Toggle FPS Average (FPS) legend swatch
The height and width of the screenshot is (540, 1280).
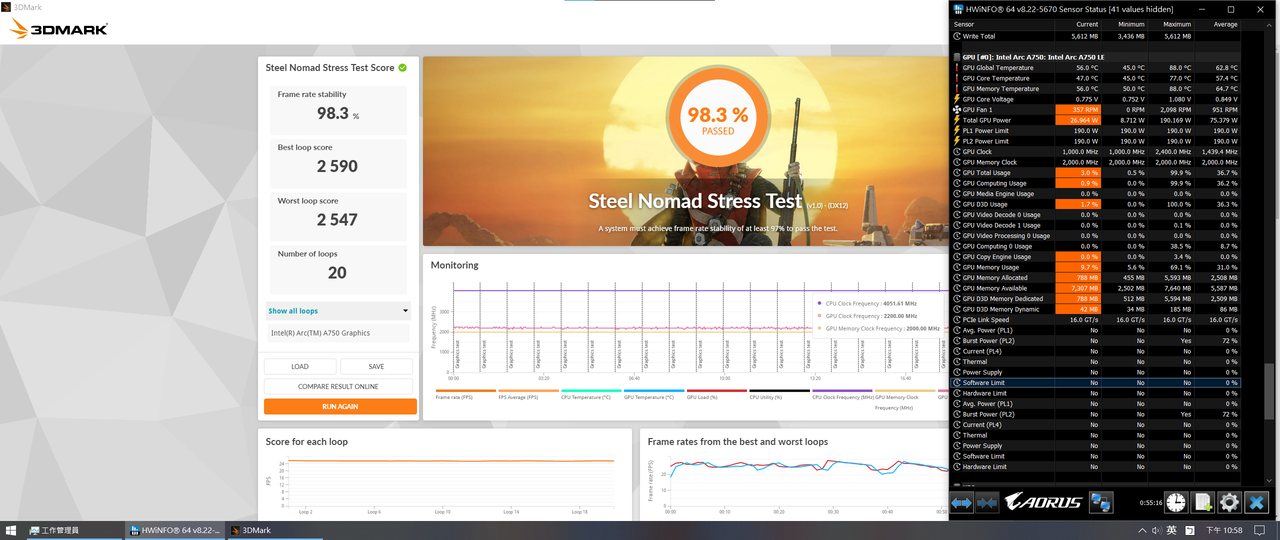pos(528,391)
